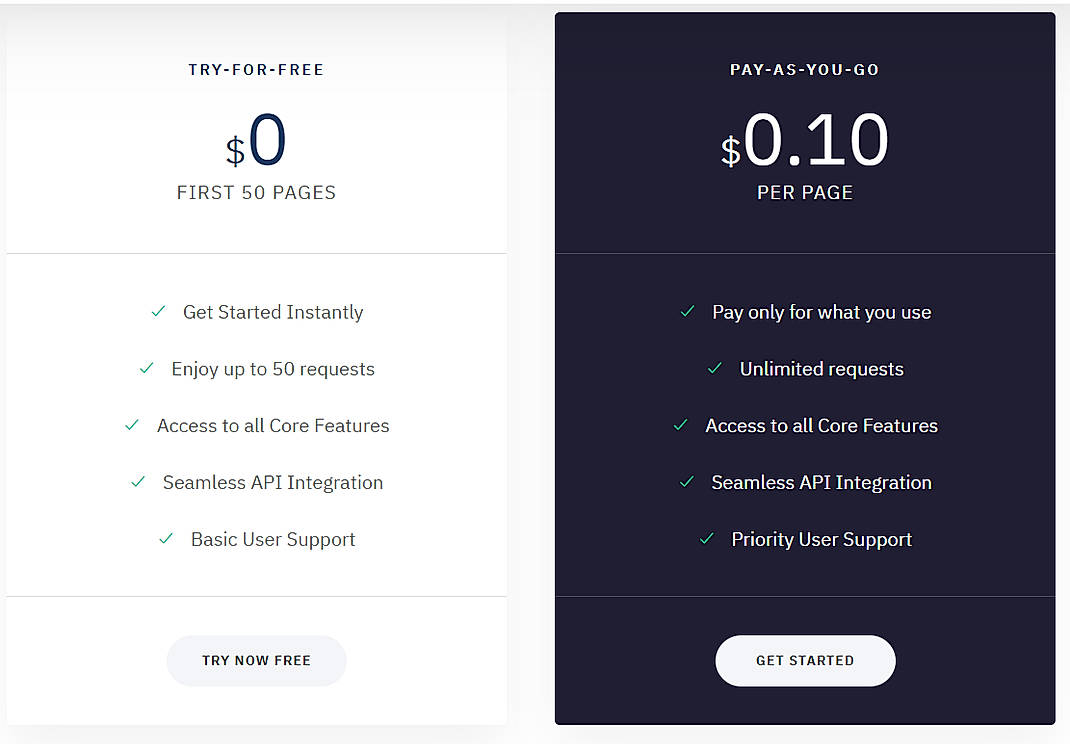The height and width of the screenshot is (744, 1070).
Task: Select the $0 price on the free card
Action: (256, 140)
